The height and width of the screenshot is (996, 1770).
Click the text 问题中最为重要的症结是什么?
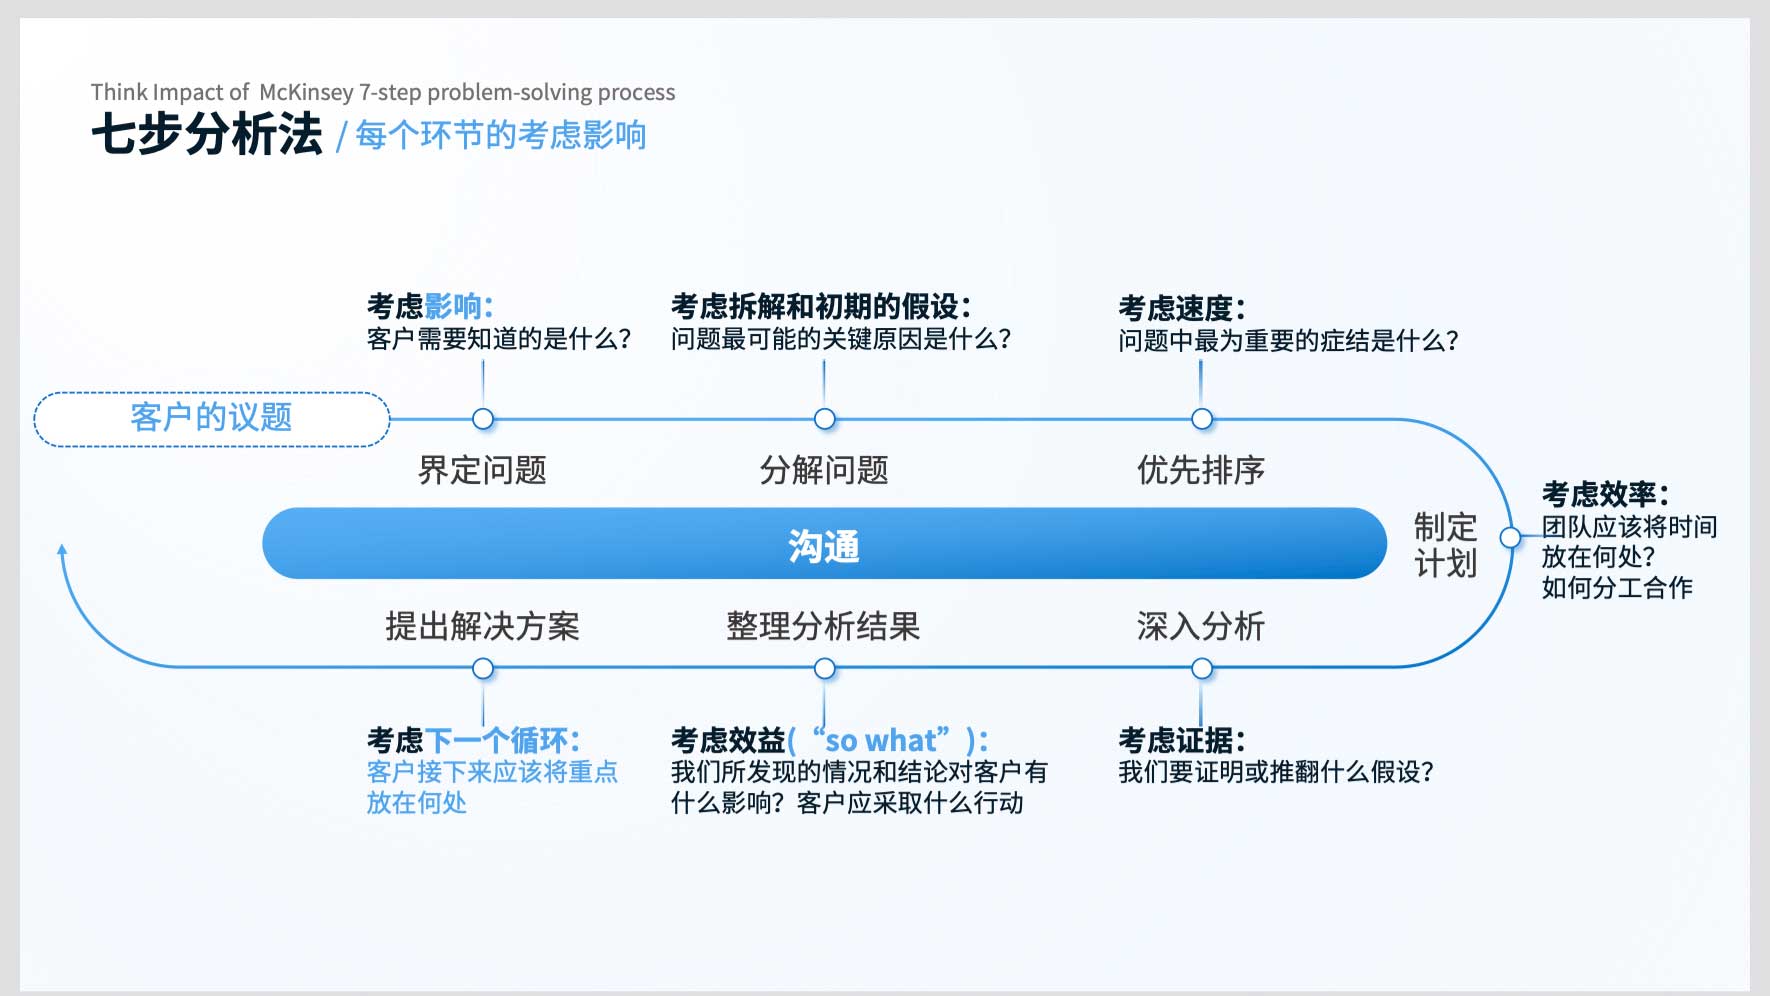pos(1288,341)
